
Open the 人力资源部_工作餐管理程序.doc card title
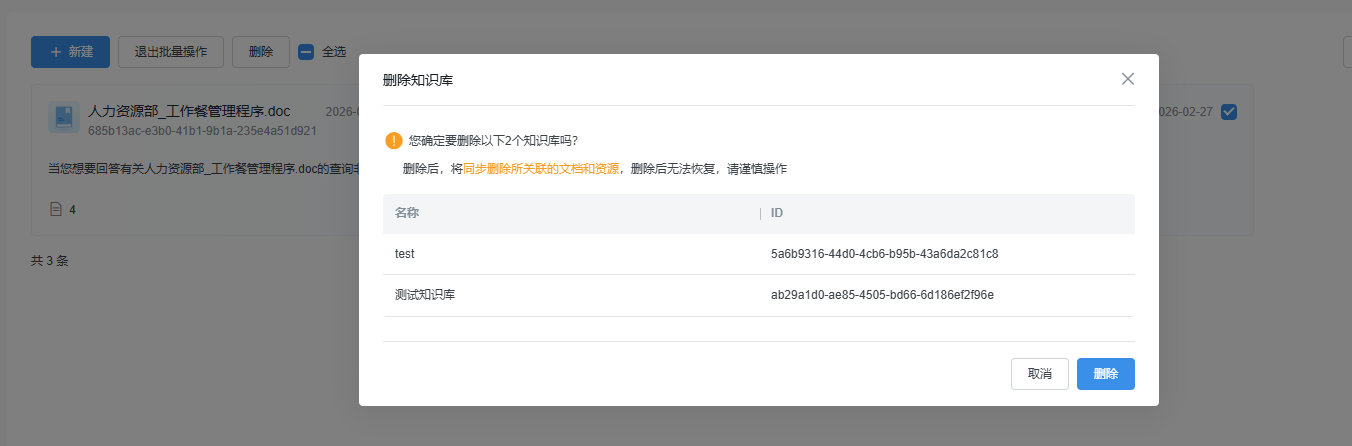[x=189, y=110]
